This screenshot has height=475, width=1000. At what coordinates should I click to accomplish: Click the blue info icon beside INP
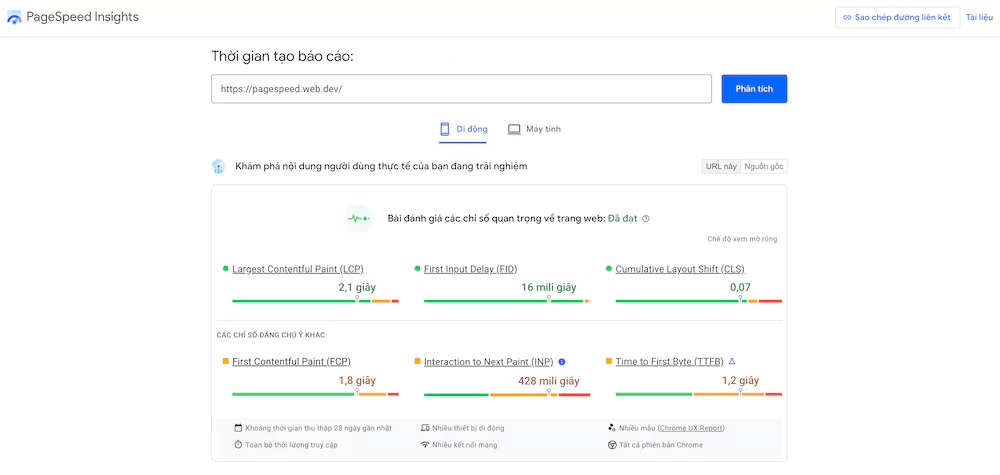click(562, 362)
